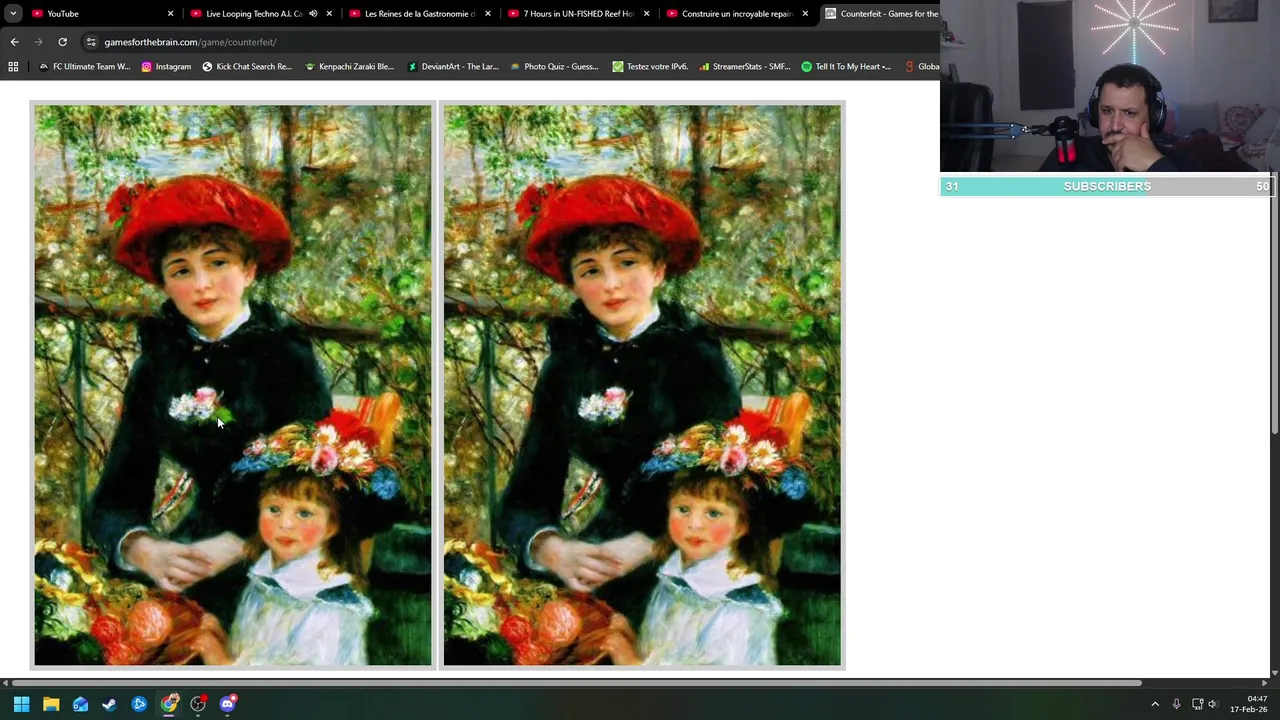
Task: Open Tell It To My Heart bookmark
Action: 846,67
